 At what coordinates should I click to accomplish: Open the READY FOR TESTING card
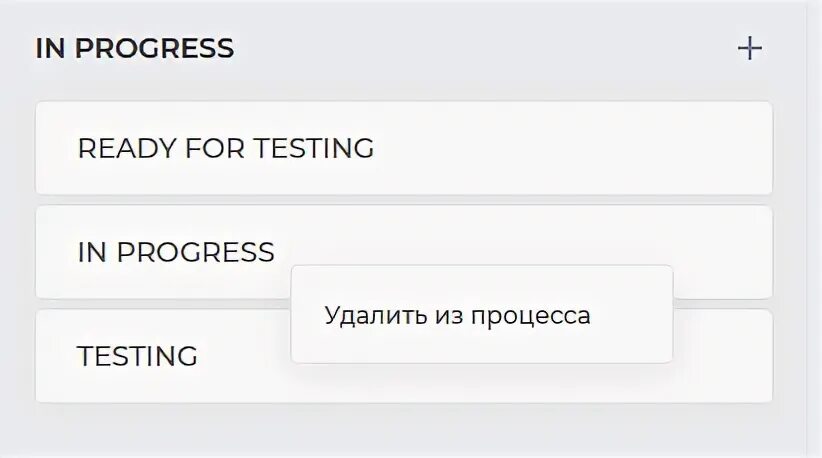[403, 148]
